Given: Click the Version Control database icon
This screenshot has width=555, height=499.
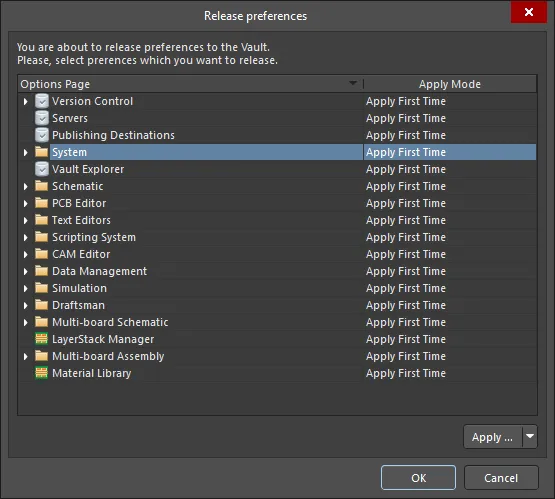Looking at the screenshot, I should click(42, 101).
